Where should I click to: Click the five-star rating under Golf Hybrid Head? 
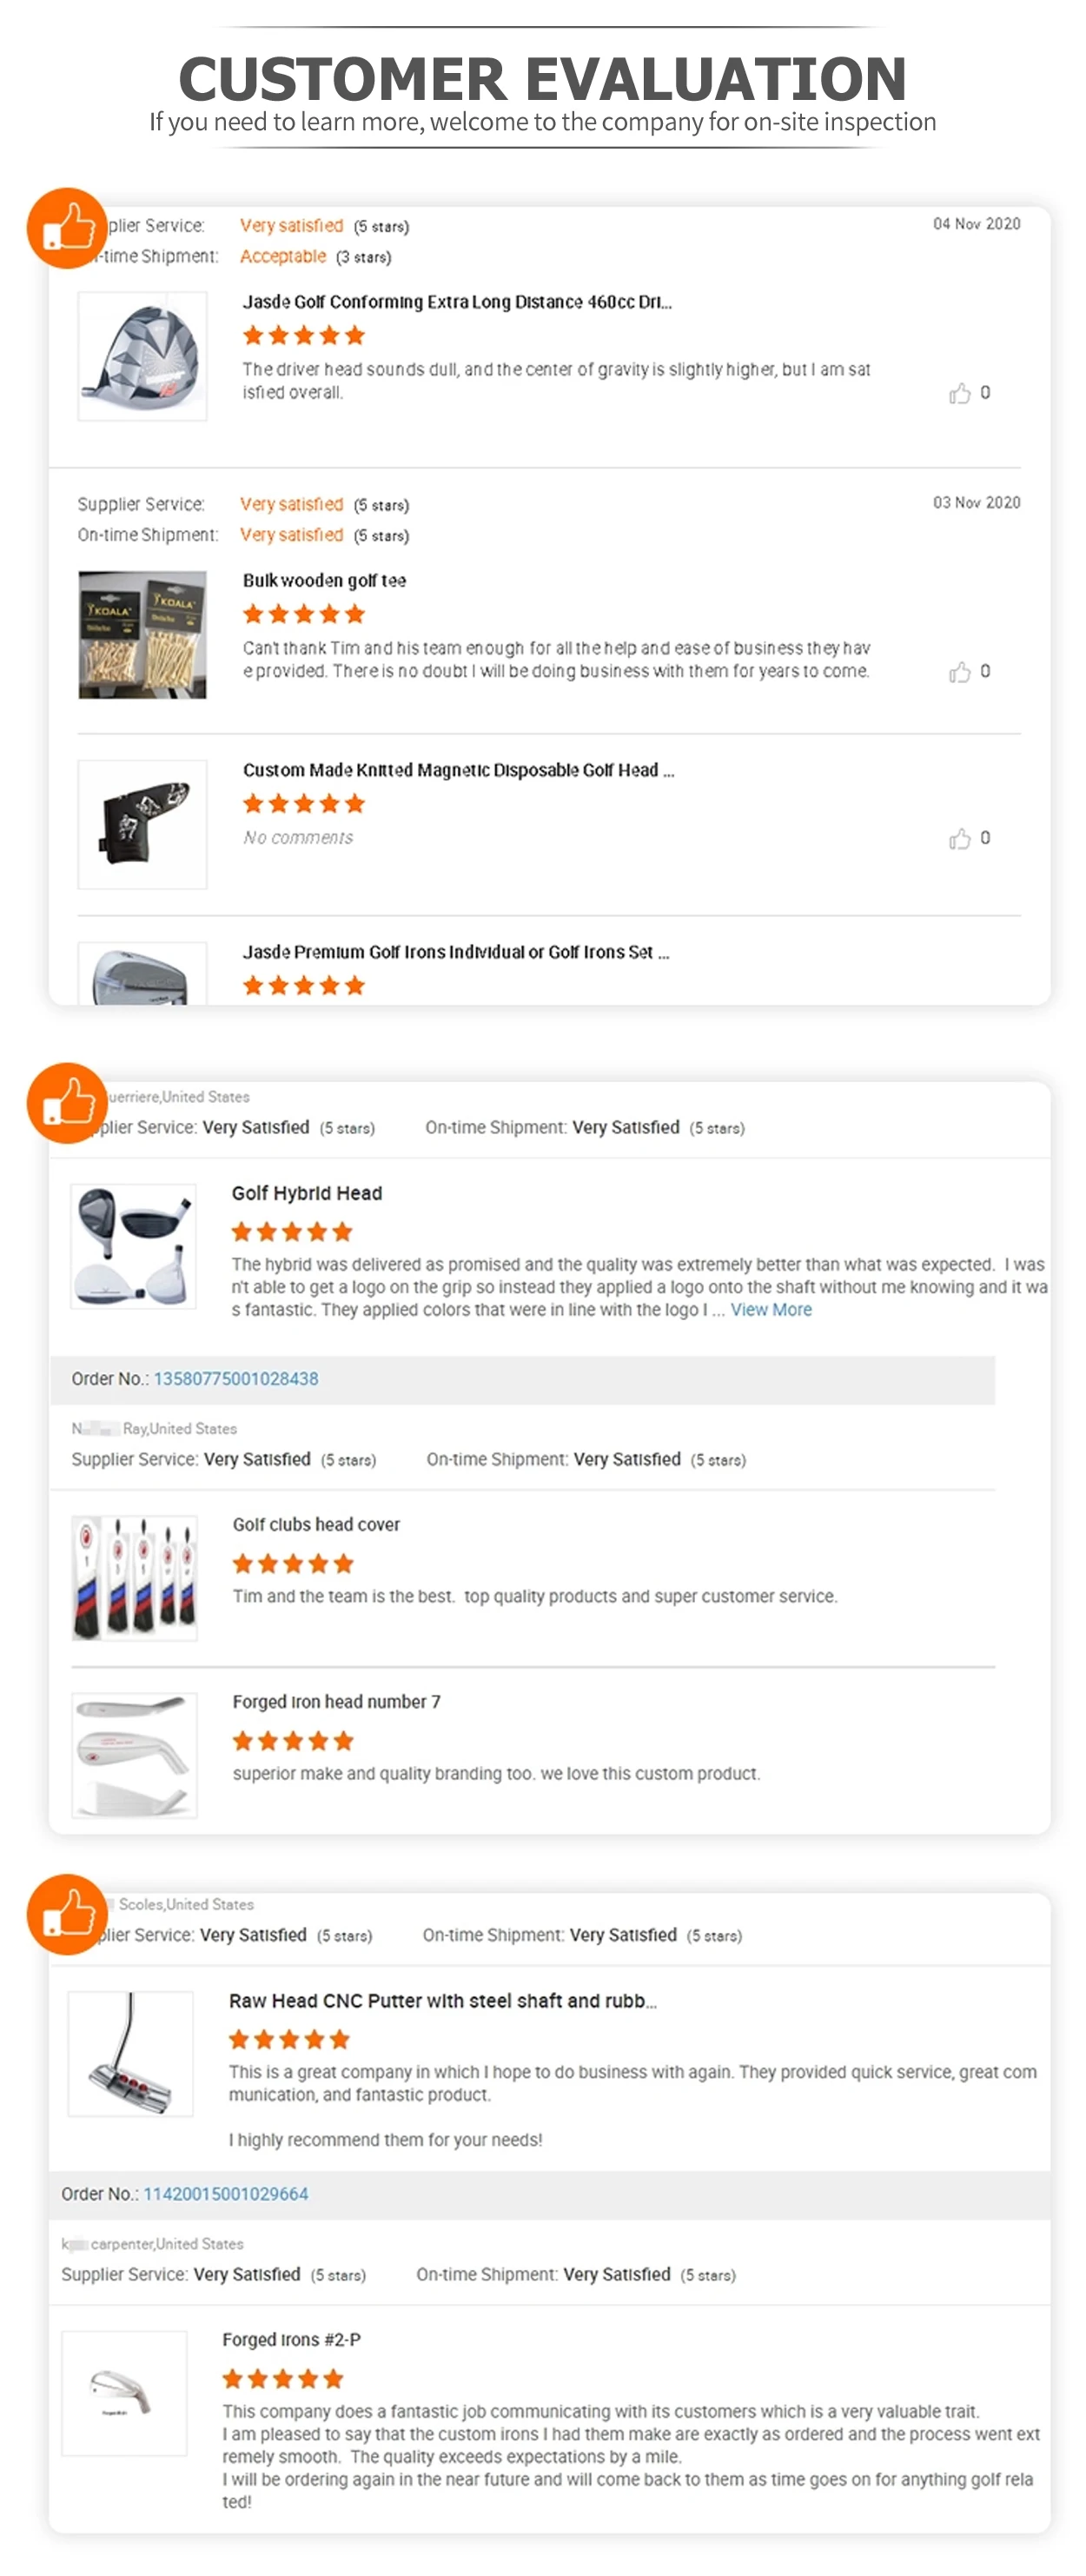click(291, 1232)
